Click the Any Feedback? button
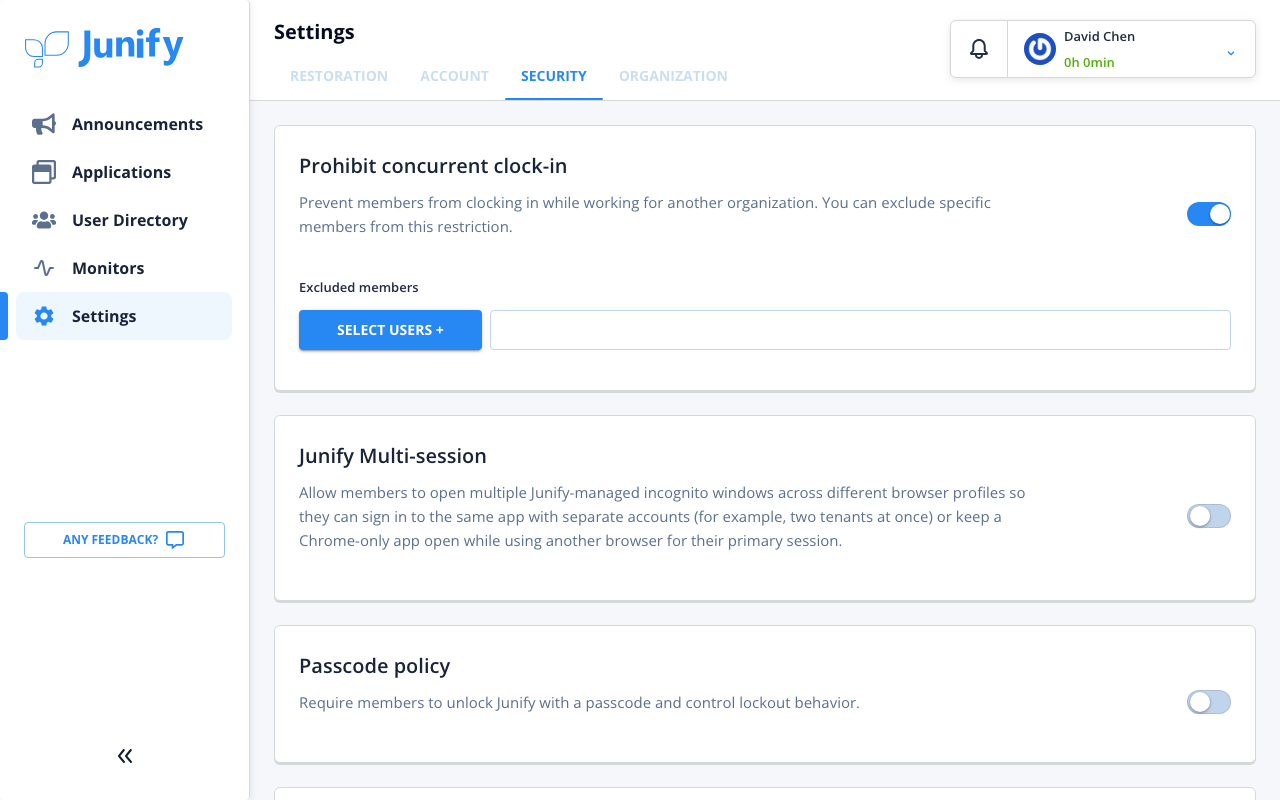Viewport: 1280px width, 800px height. [124, 540]
